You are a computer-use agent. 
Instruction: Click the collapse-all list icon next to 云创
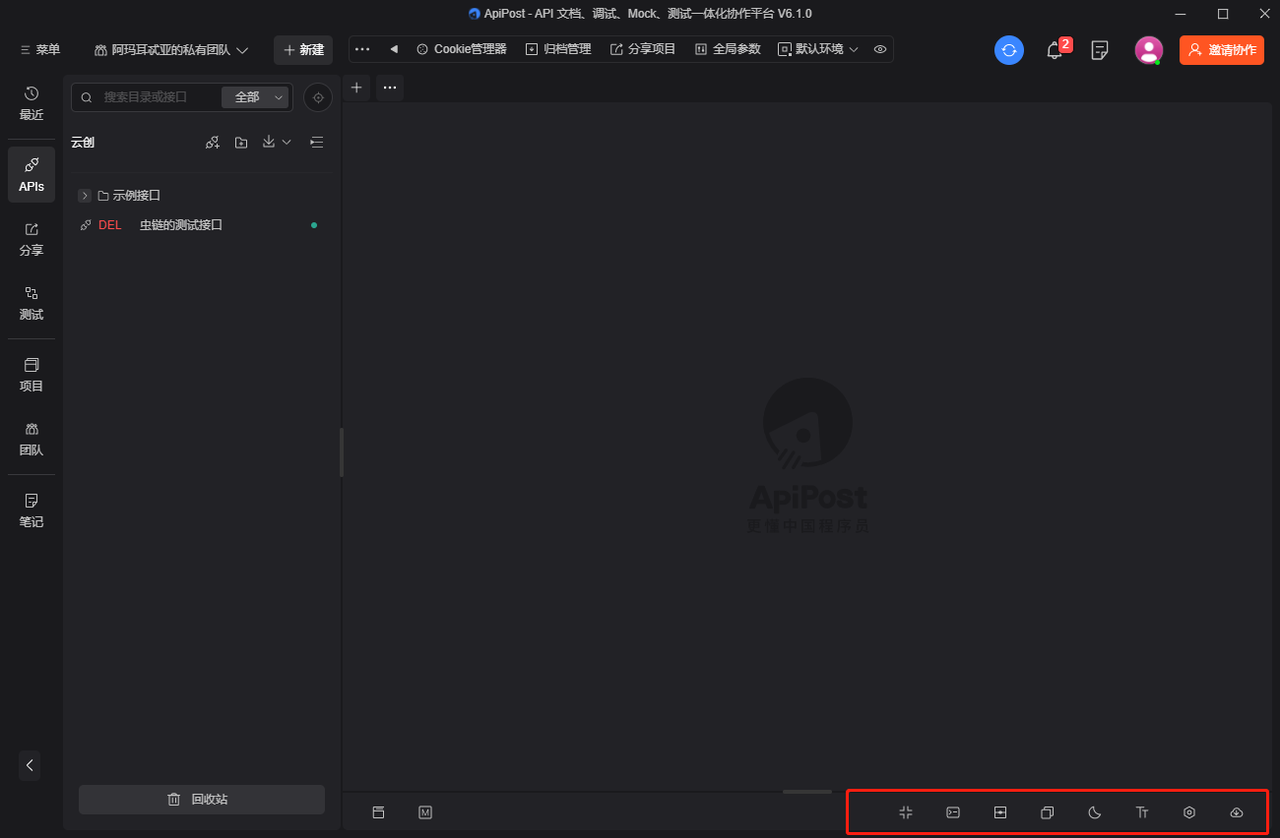pos(317,143)
